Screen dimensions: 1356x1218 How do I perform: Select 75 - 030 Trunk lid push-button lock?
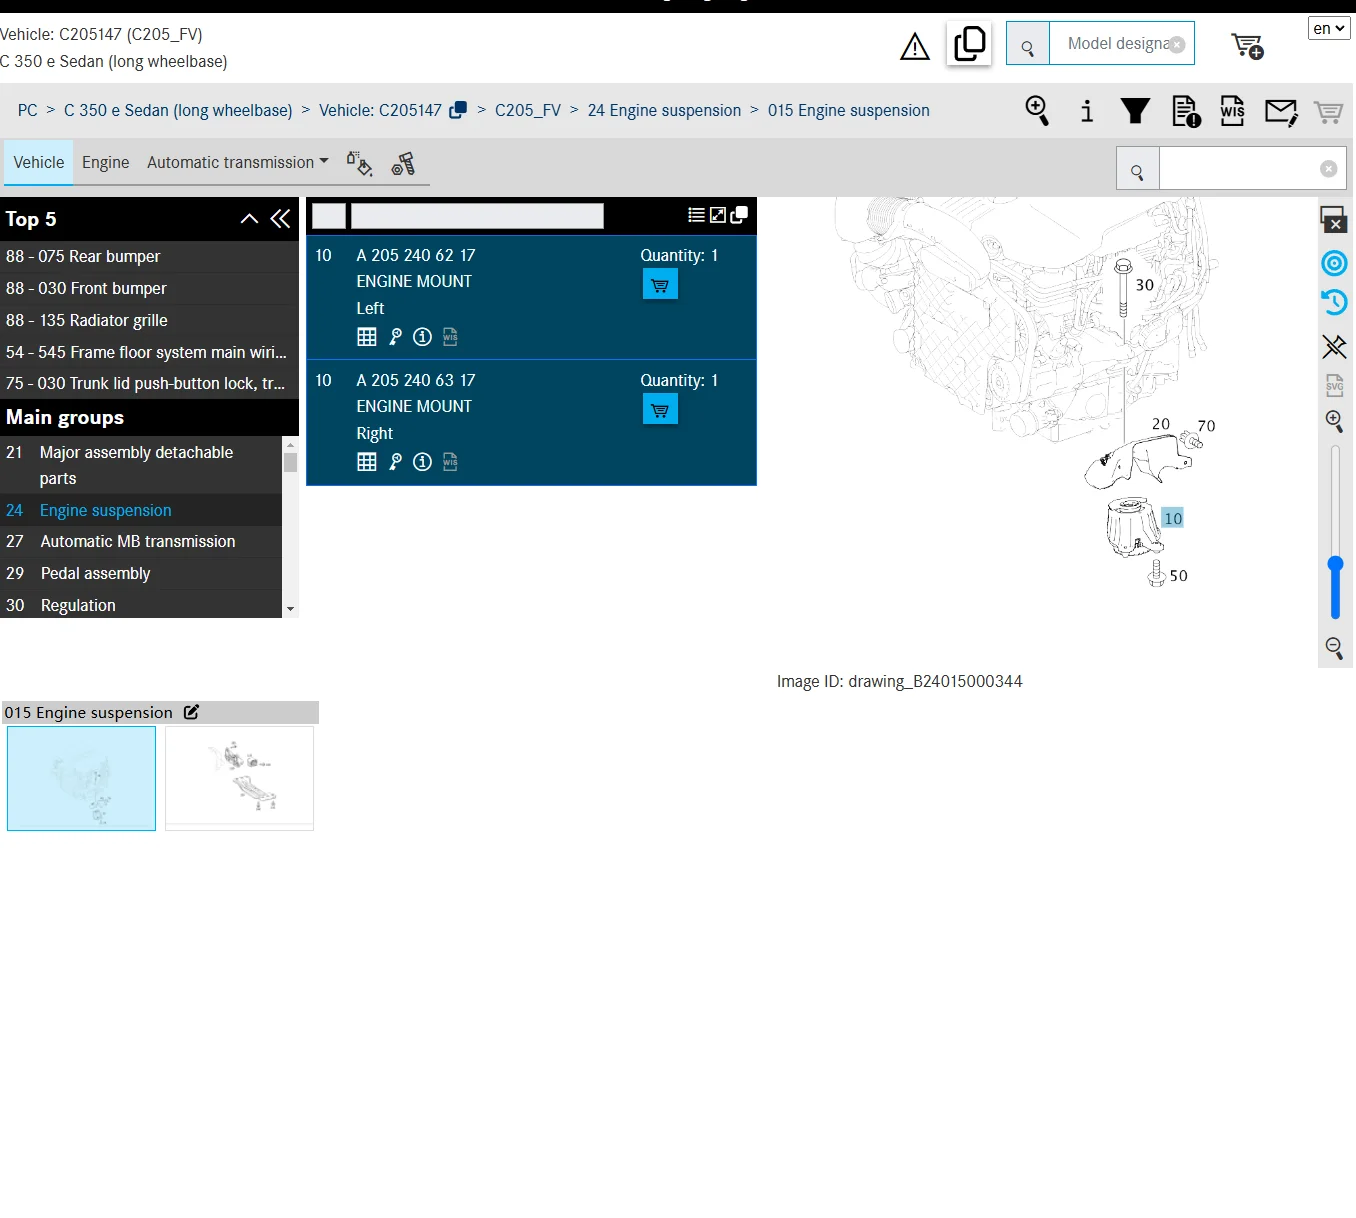tap(149, 383)
